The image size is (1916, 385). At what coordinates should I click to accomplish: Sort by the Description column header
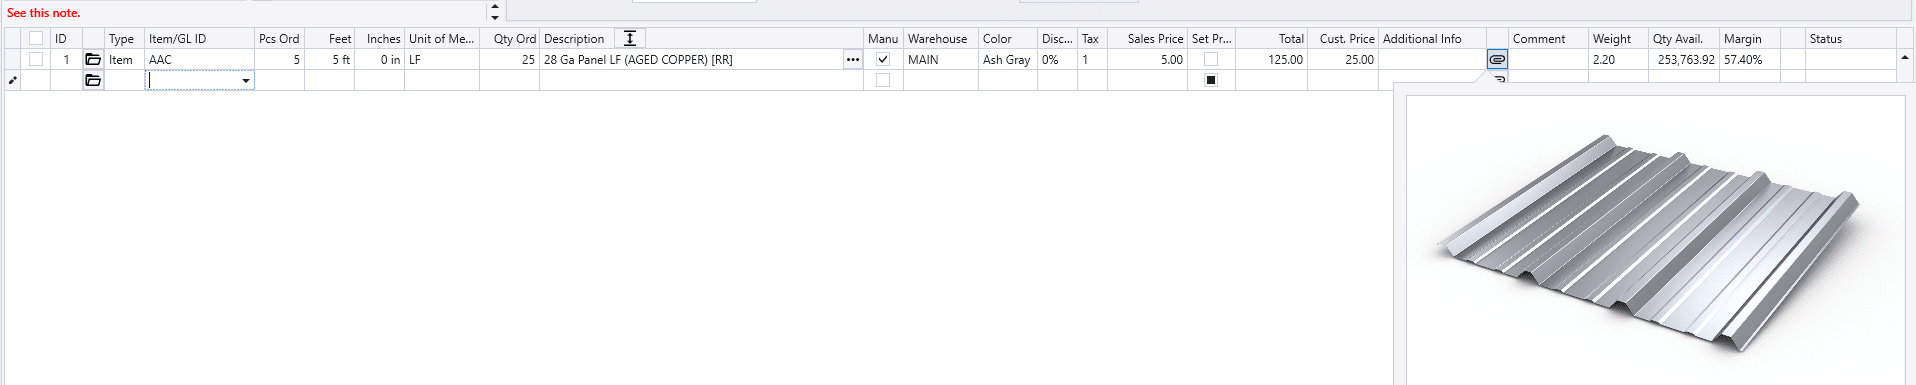[574, 39]
